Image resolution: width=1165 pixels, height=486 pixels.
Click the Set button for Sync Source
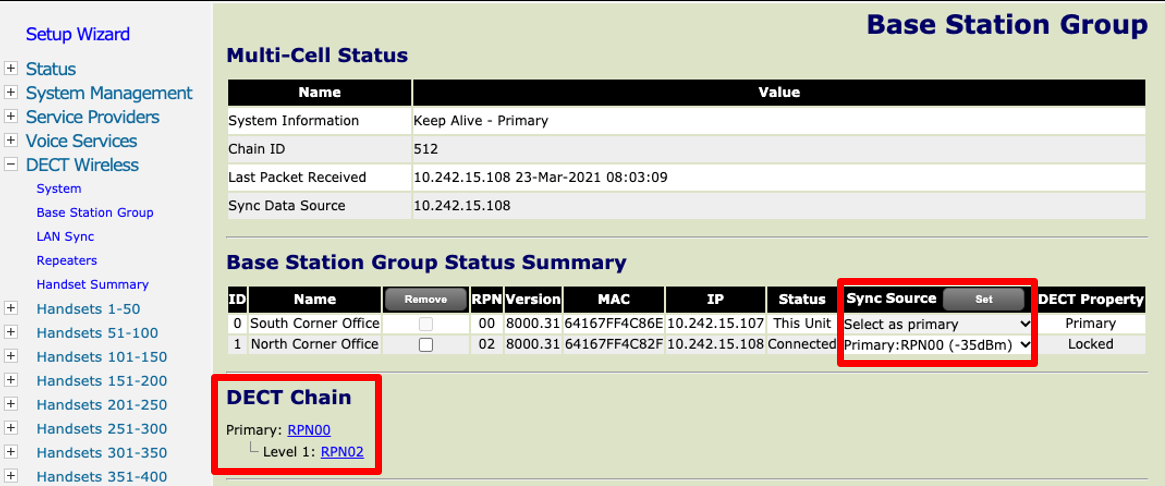click(x=984, y=299)
